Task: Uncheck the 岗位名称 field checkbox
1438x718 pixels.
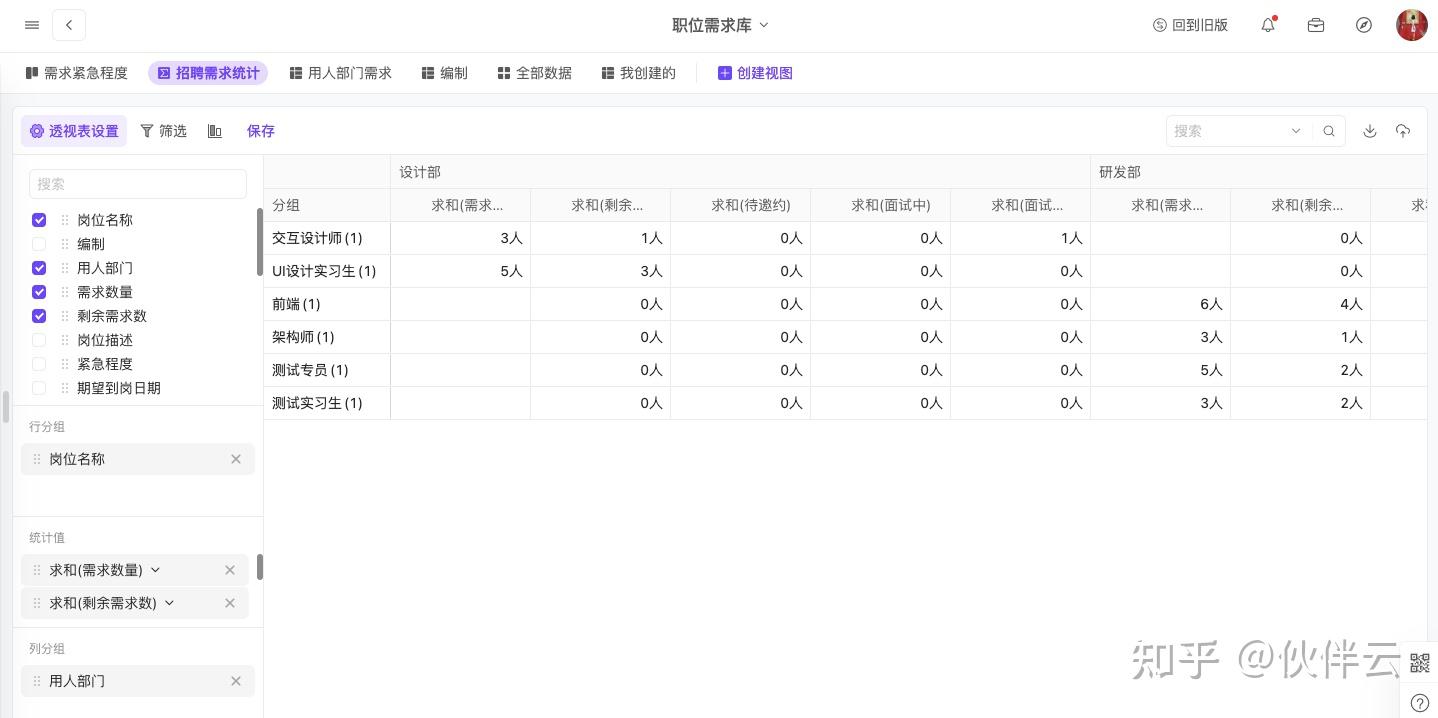Action: 39,220
